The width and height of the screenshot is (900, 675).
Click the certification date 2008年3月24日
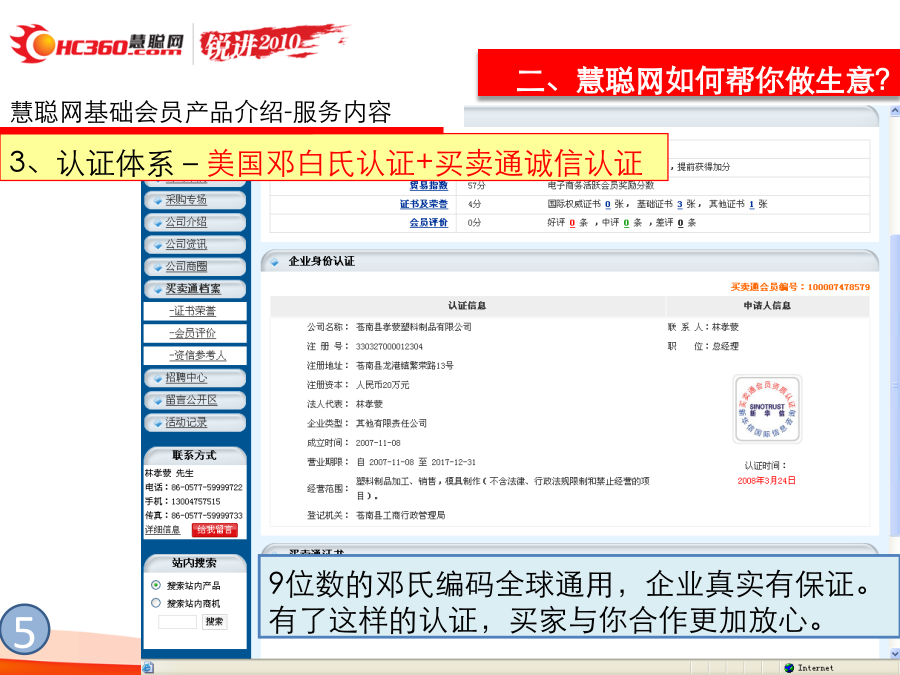[767, 481]
